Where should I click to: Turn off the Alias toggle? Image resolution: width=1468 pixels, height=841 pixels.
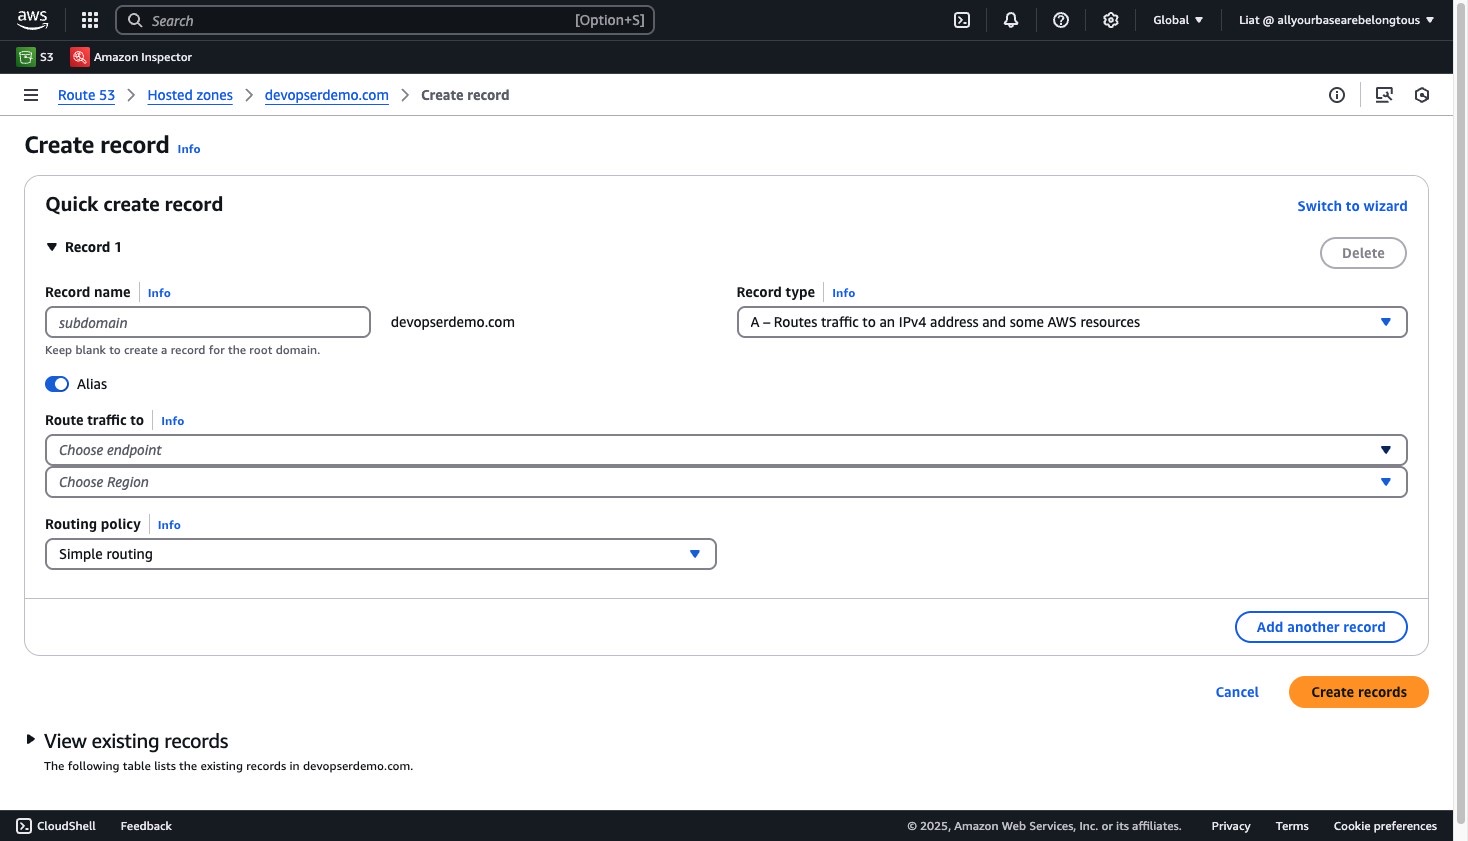point(57,384)
